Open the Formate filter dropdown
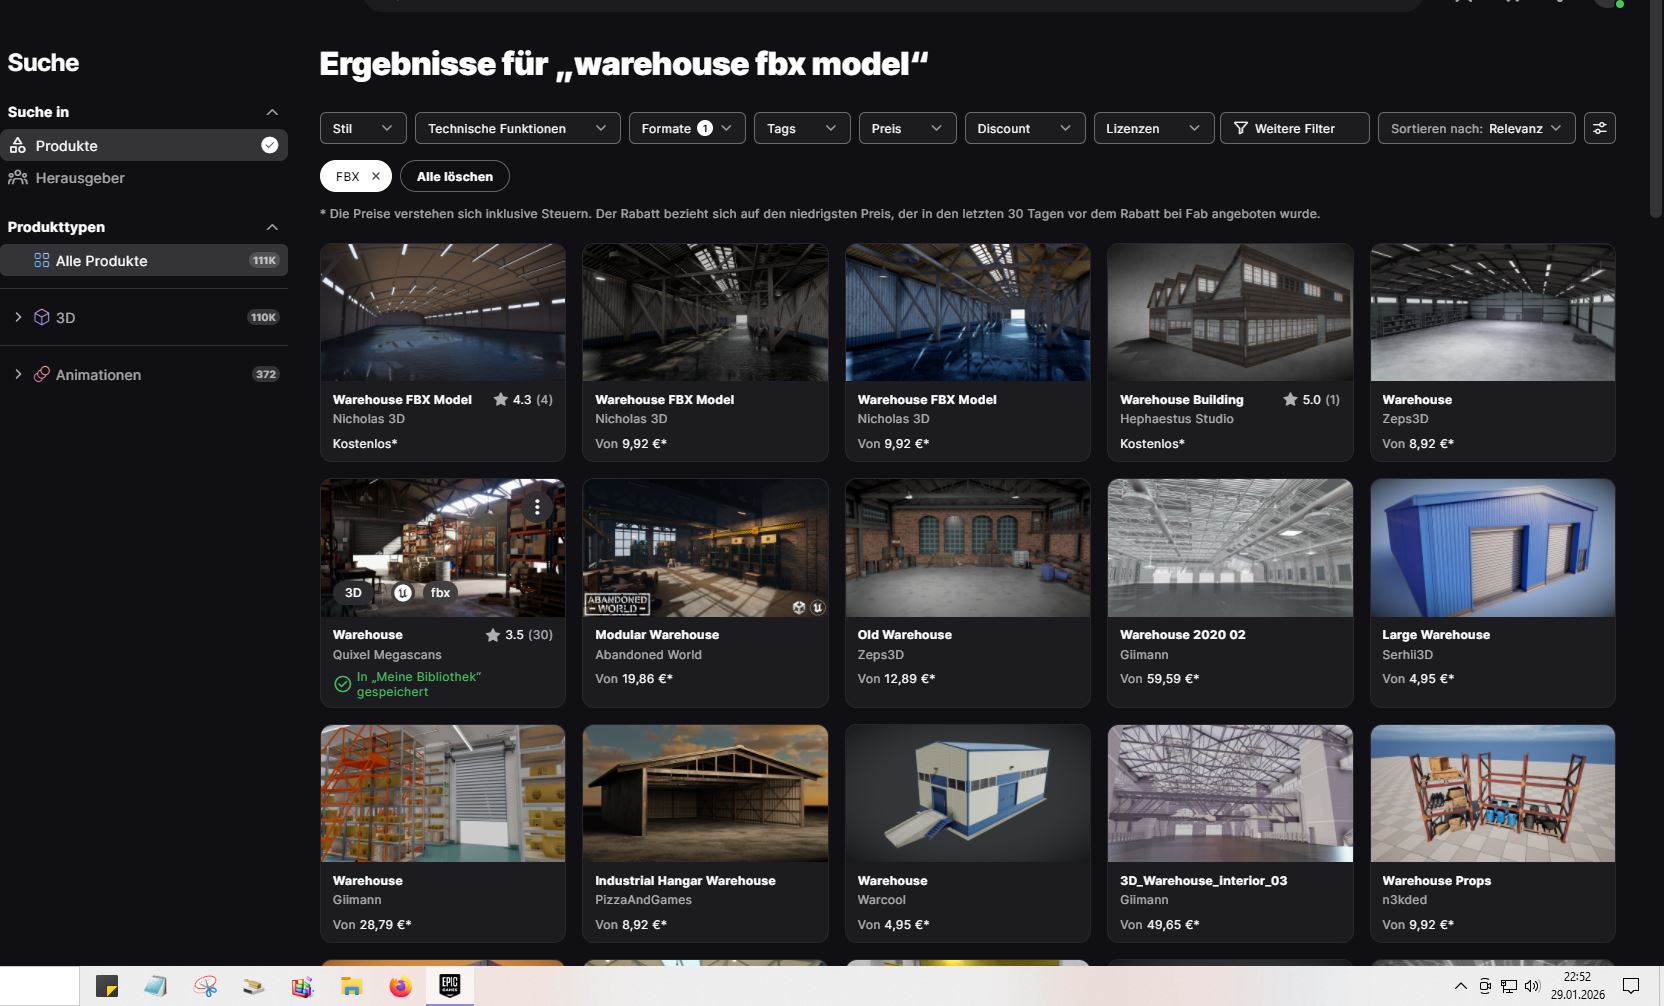 pyautogui.click(x=687, y=128)
